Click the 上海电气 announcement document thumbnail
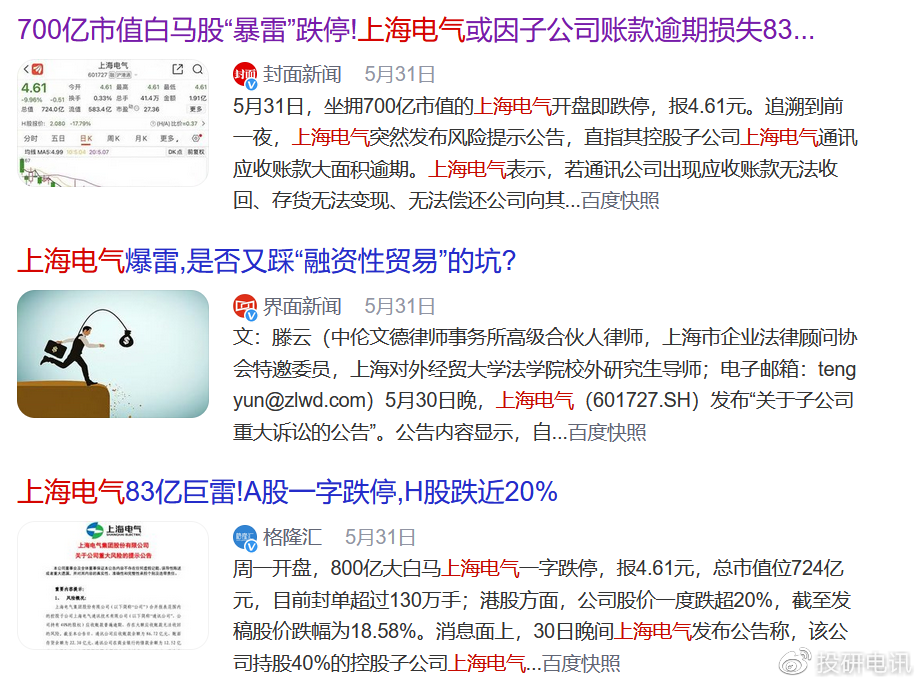The width and height of the screenshot is (921, 685). 113,585
